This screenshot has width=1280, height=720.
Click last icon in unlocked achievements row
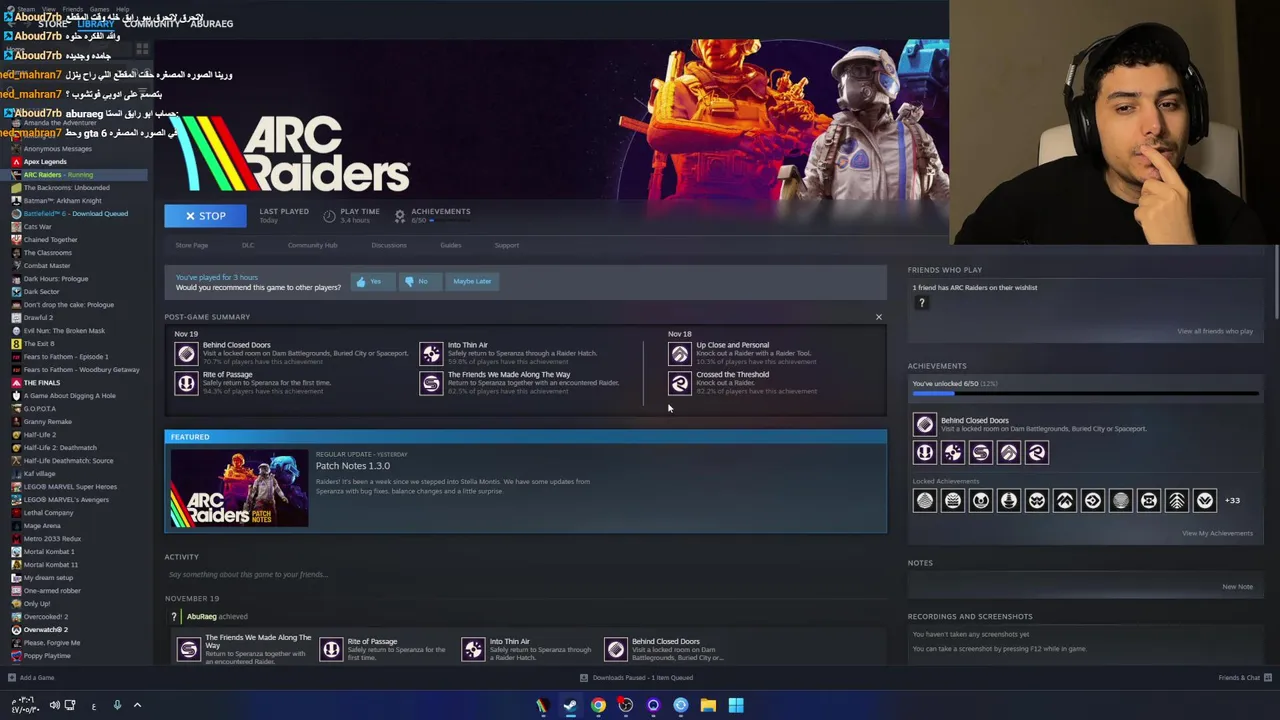(x=1036, y=453)
